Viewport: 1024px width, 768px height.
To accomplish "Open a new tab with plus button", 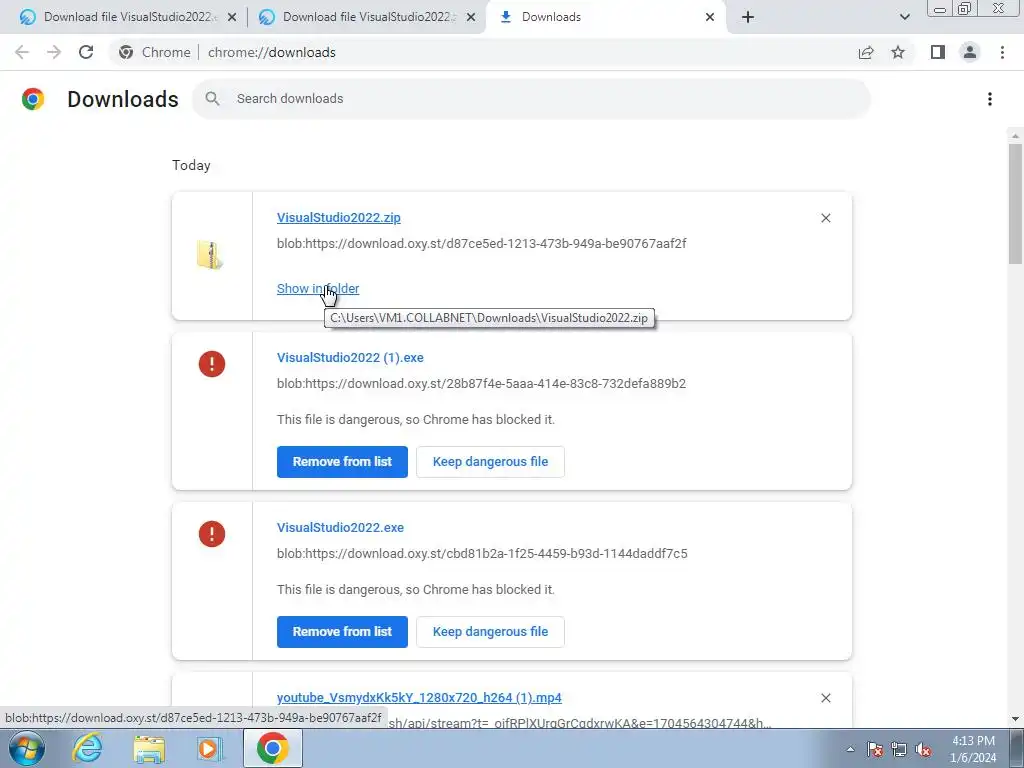I will [748, 17].
